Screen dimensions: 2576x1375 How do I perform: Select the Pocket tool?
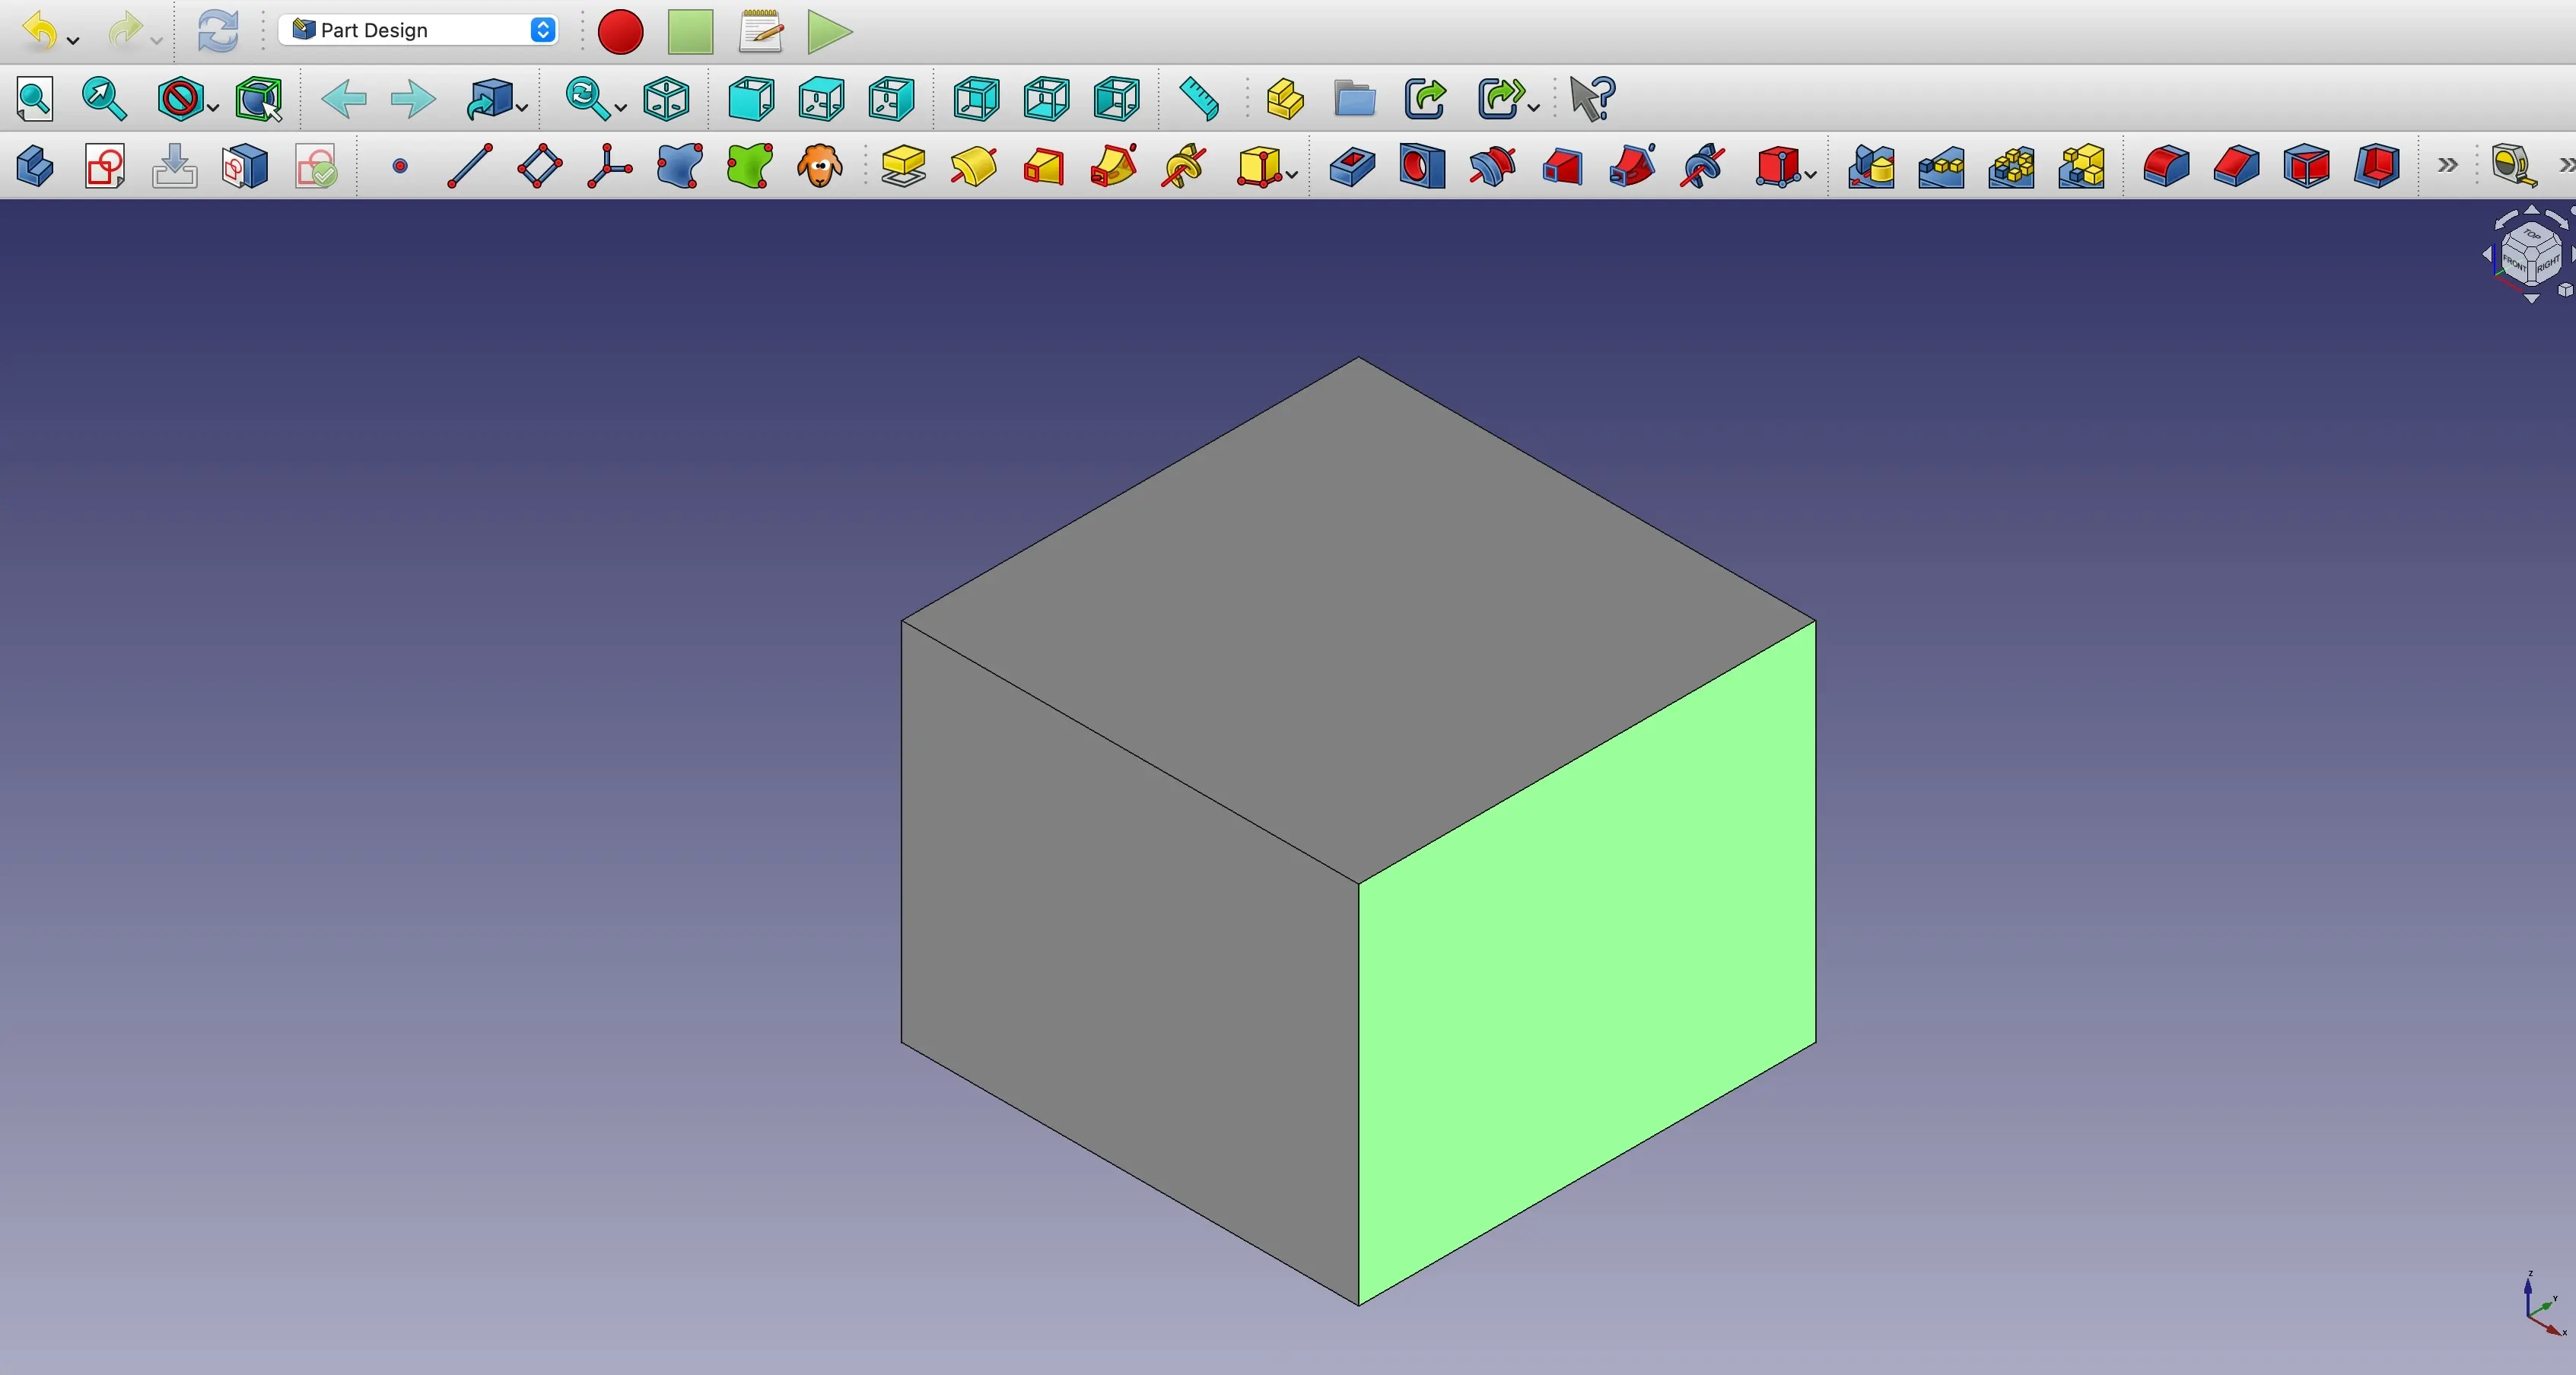point(1353,167)
